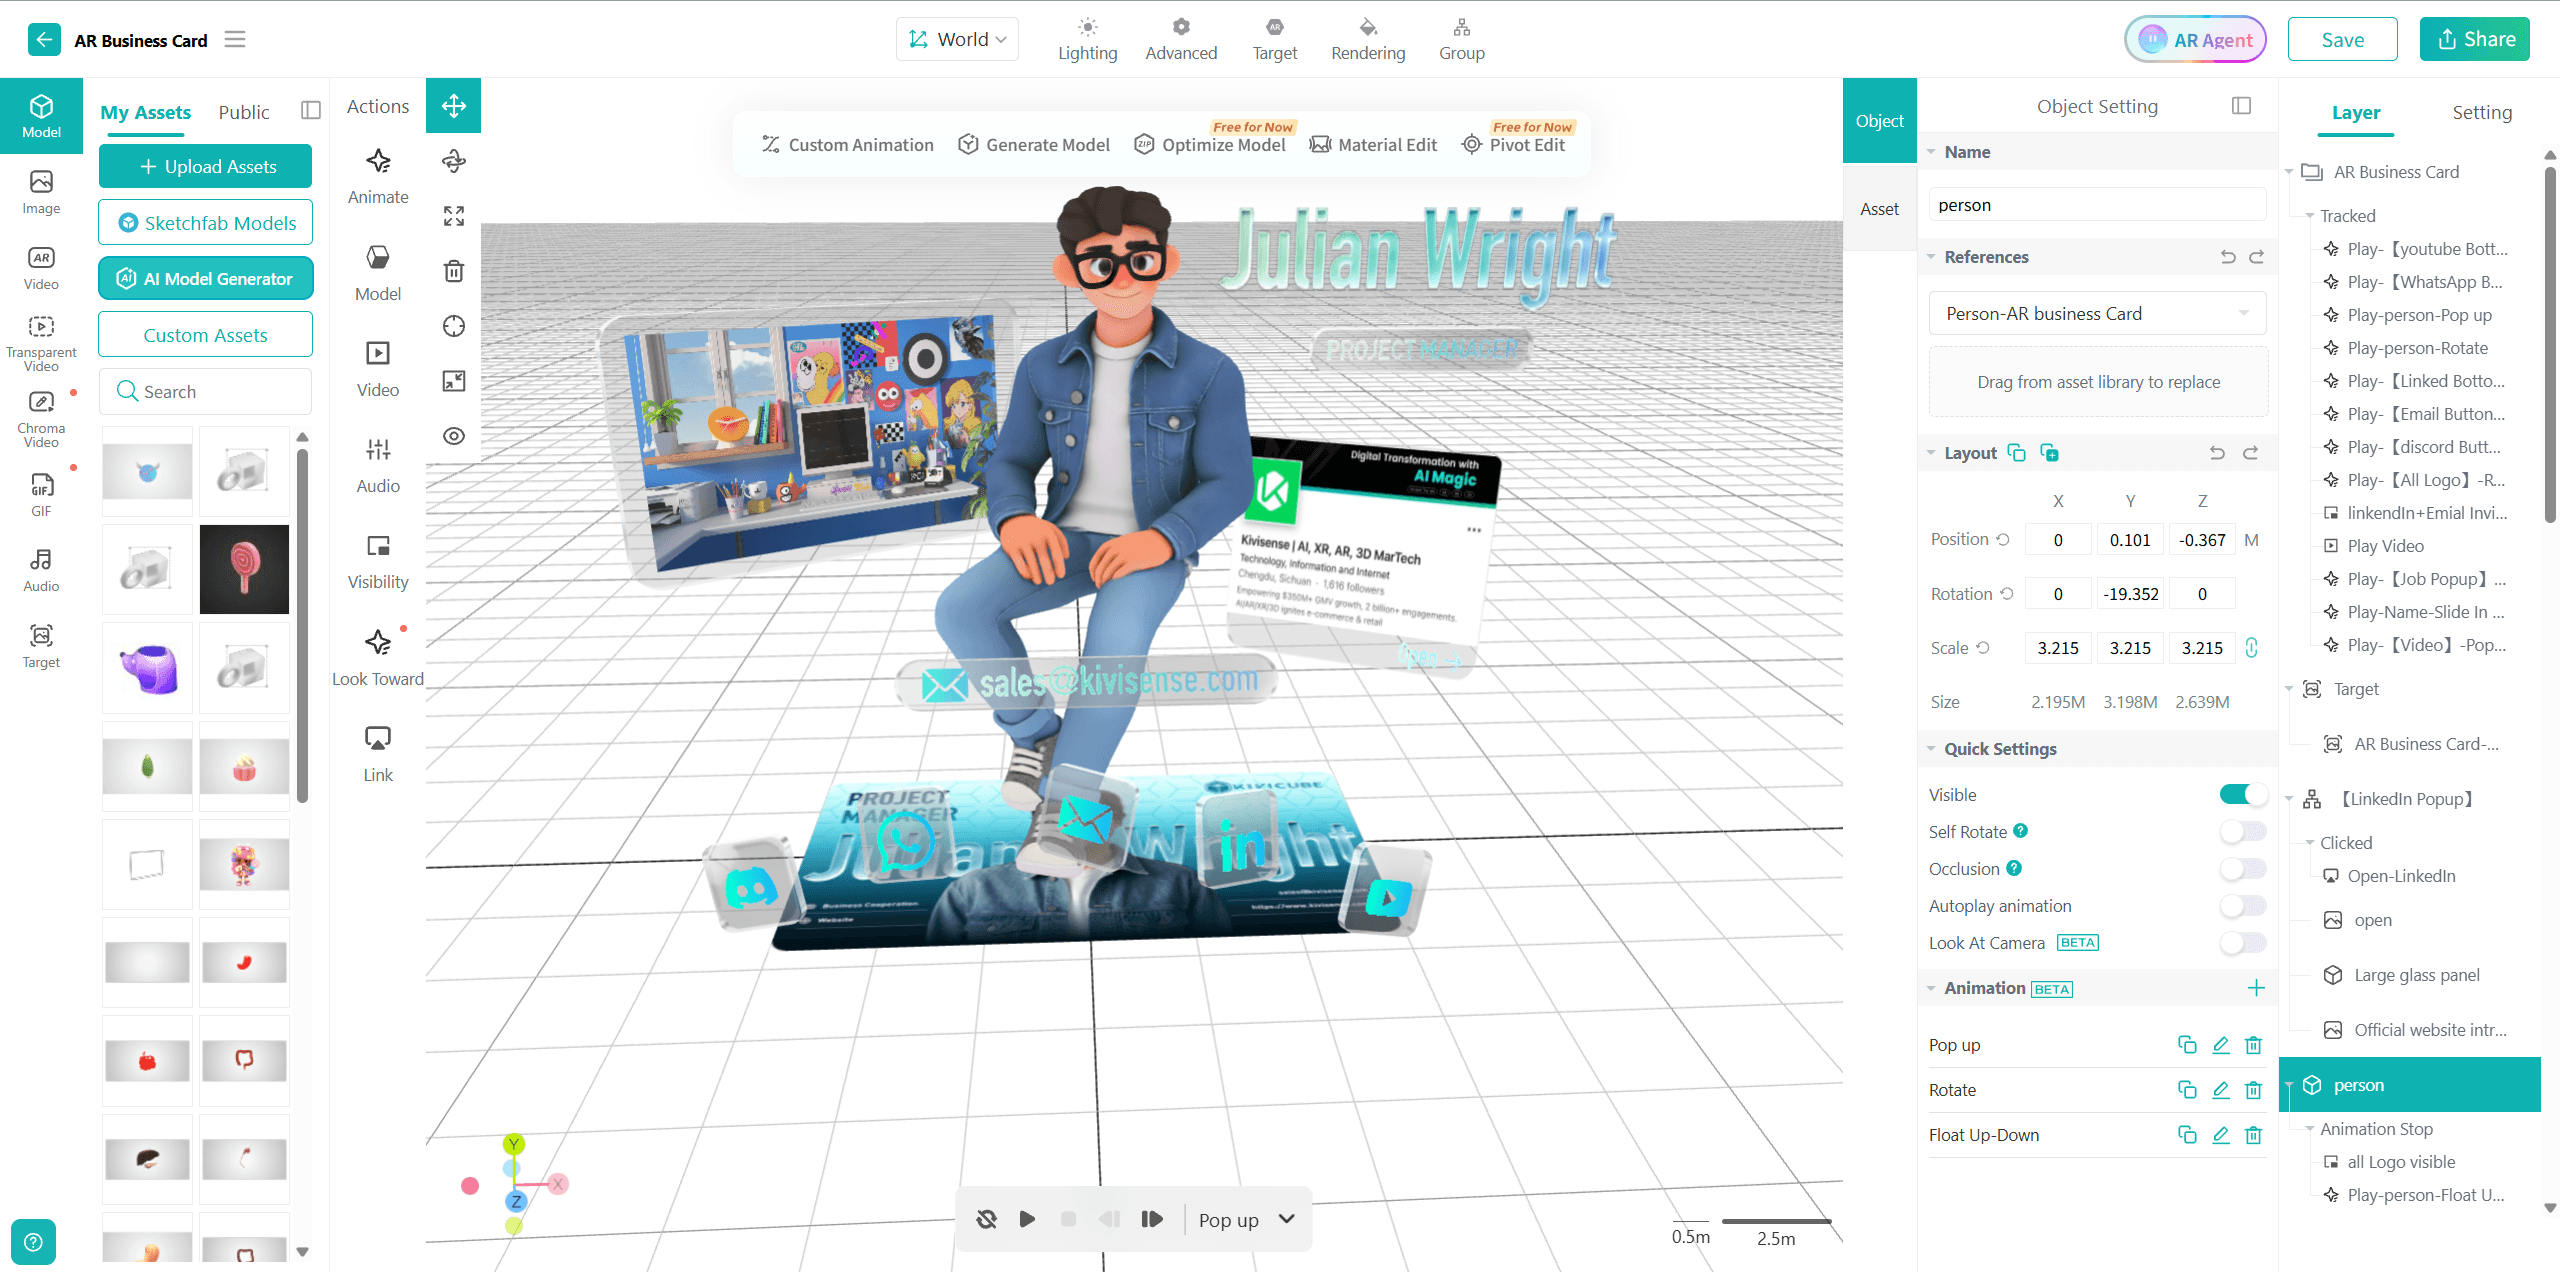Click the asset Search field
This screenshot has width=2560, height=1272.
coord(205,391)
